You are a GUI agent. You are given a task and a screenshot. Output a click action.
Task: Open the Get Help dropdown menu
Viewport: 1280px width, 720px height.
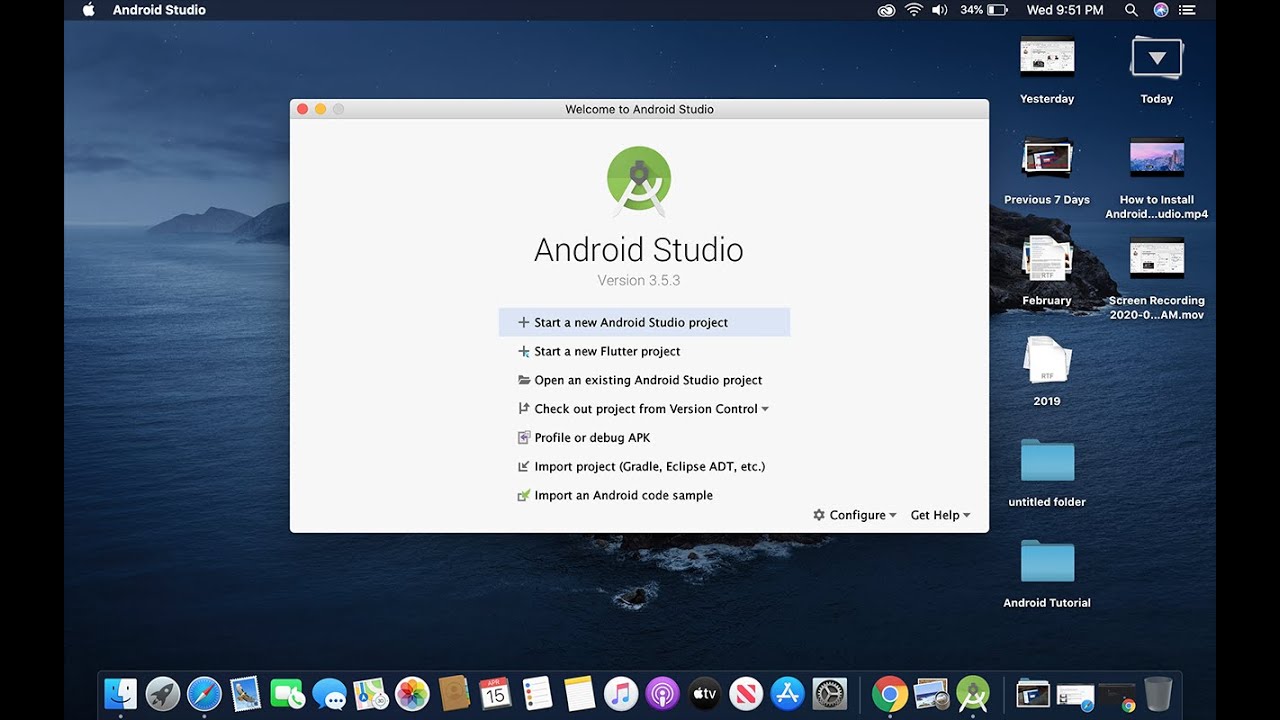[941, 515]
